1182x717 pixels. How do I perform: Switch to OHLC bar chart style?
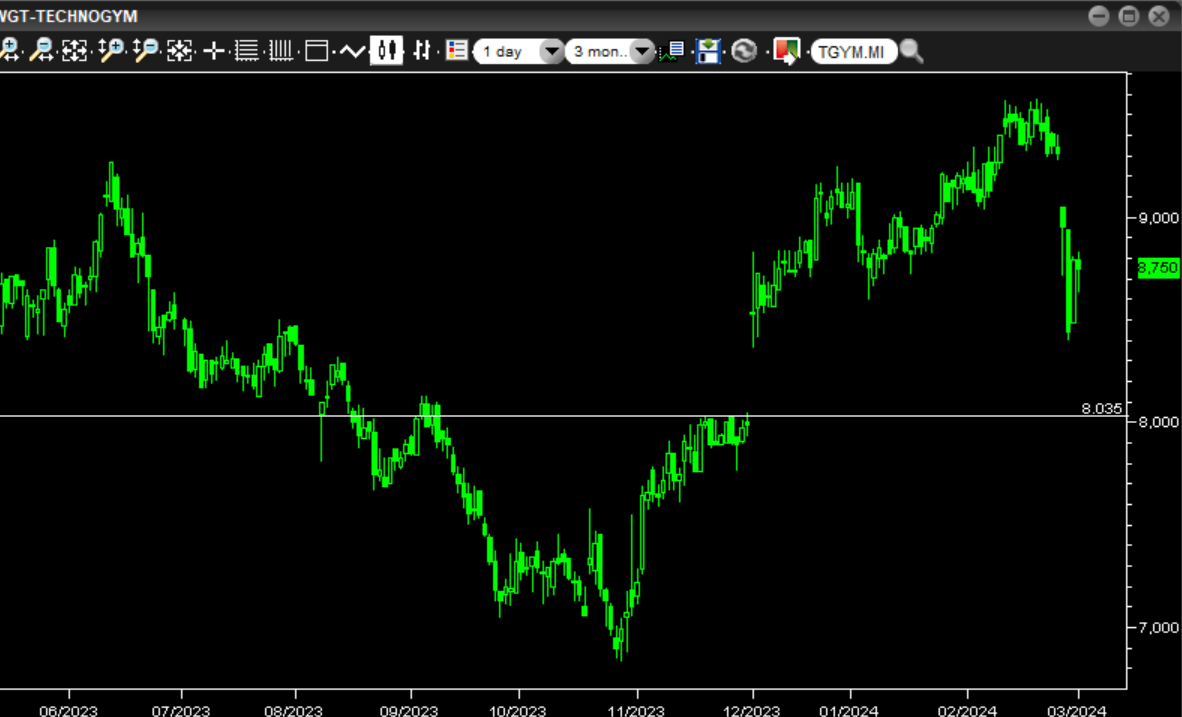click(x=422, y=51)
